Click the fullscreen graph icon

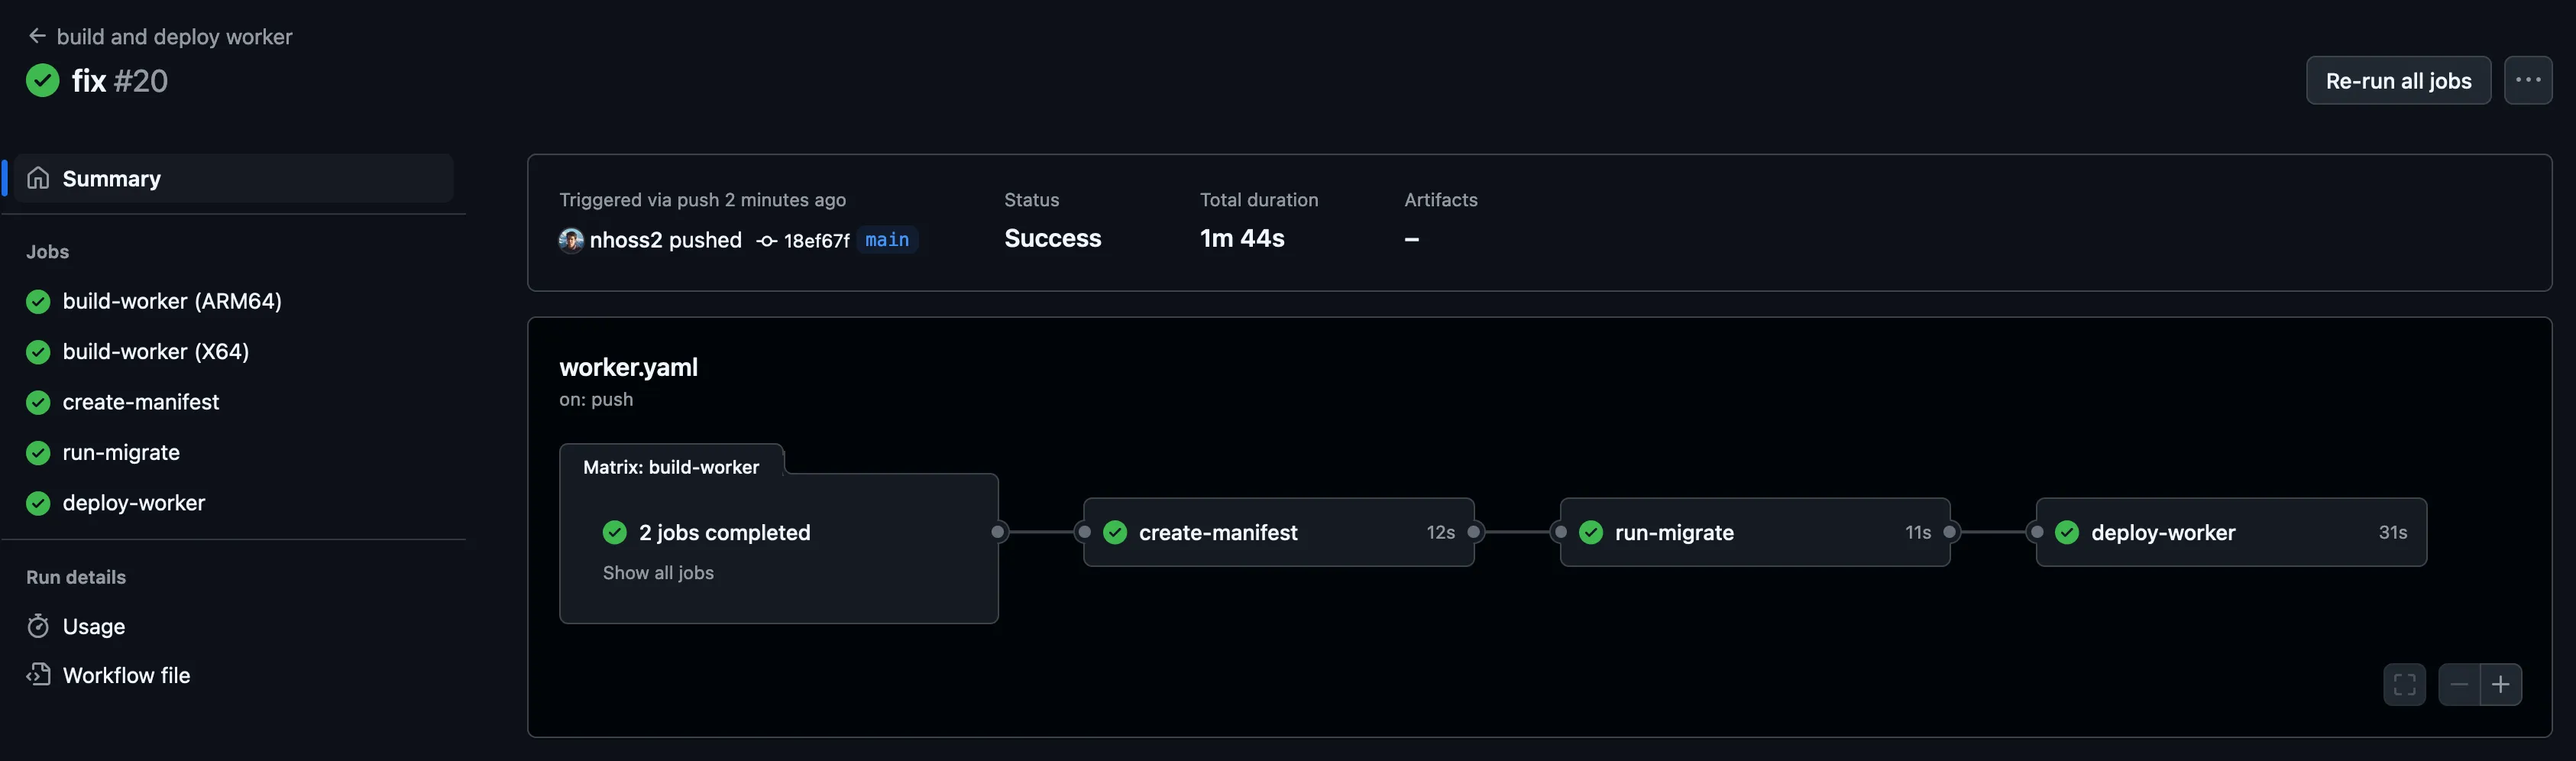pyautogui.click(x=2404, y=685)
